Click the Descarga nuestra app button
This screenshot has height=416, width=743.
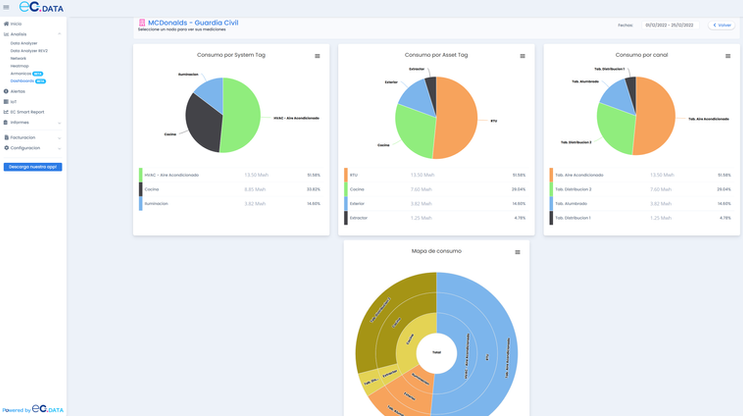pos(33,167)
